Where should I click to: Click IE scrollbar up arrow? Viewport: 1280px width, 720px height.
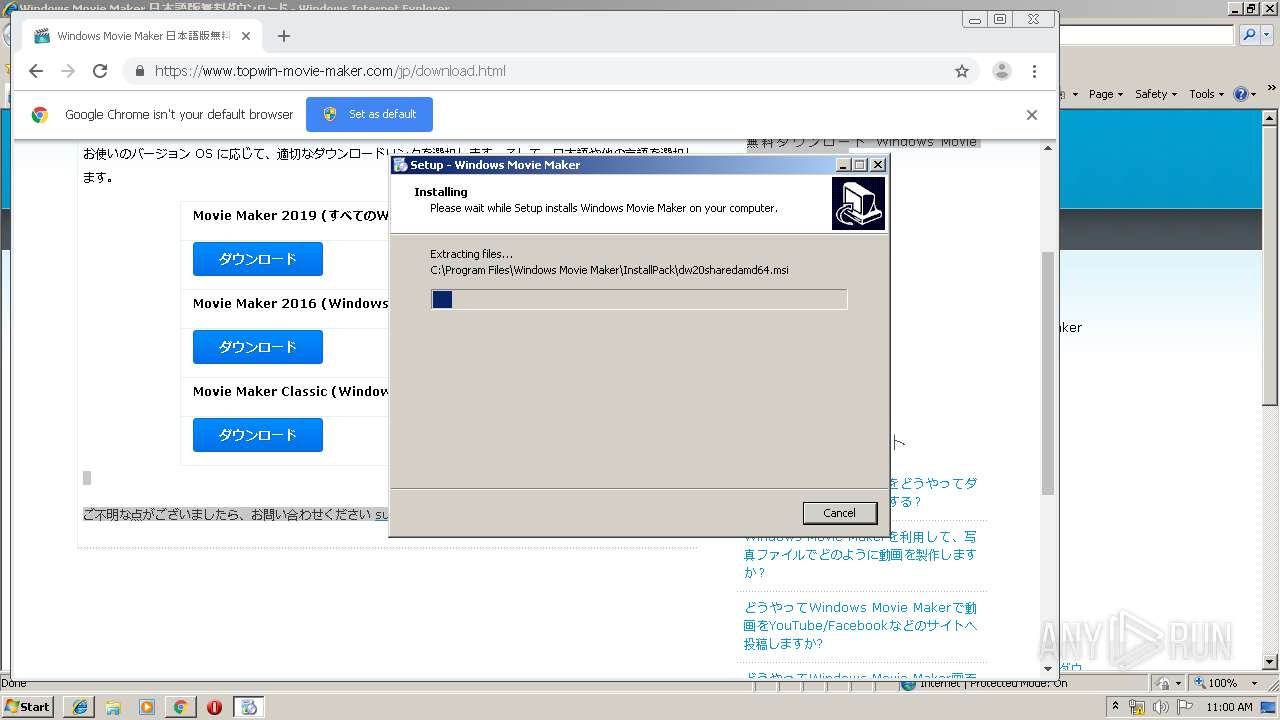pyautogui.click(x=1271, y=119)
